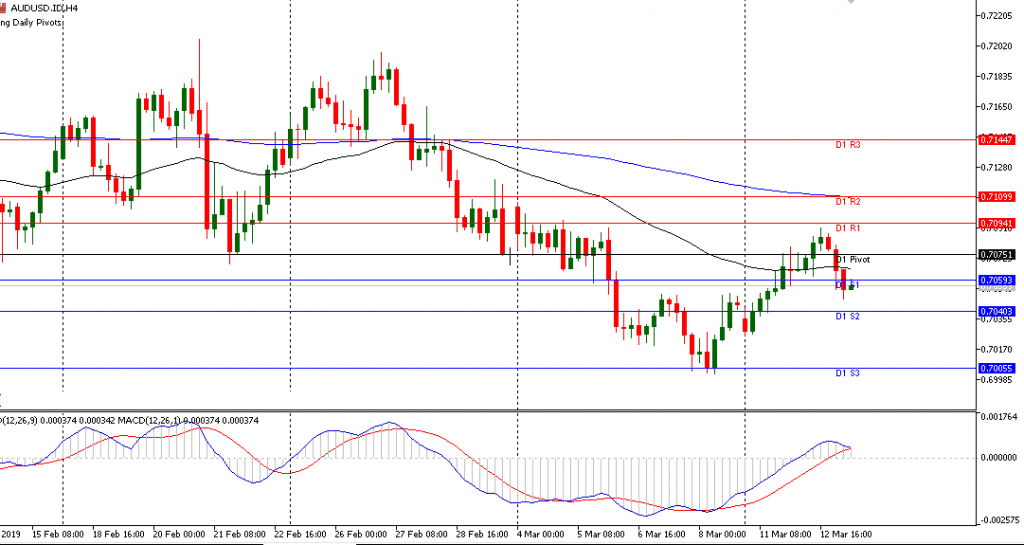The image size is (1024, 545).
Task: Click the red 0.71099 price tag
Action: point(998,197)
